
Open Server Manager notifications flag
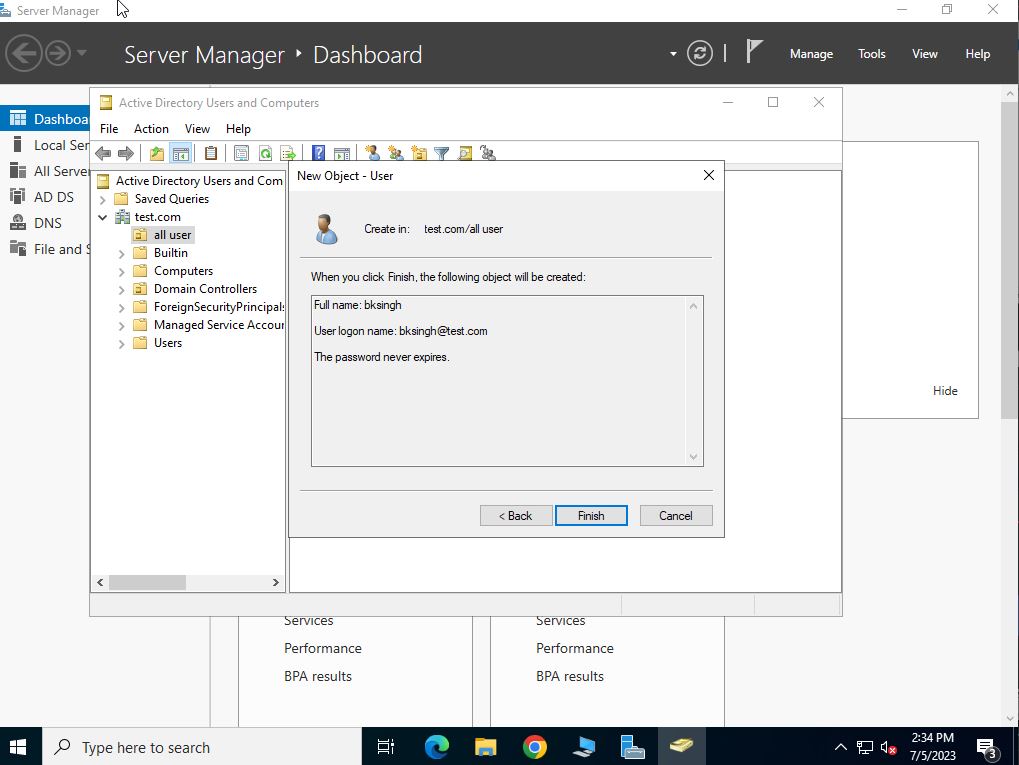[x=754, y=51]
